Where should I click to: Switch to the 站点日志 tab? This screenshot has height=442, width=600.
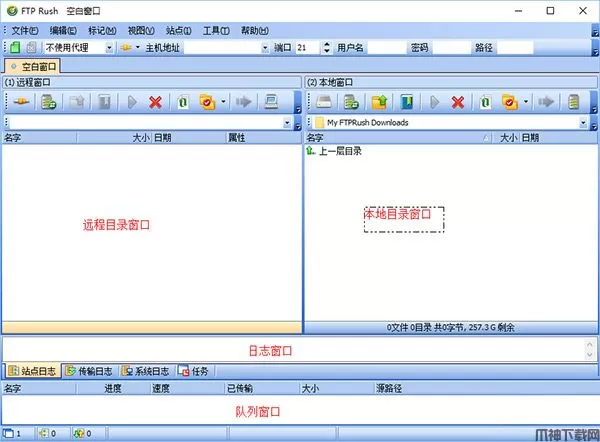[33, 371]
